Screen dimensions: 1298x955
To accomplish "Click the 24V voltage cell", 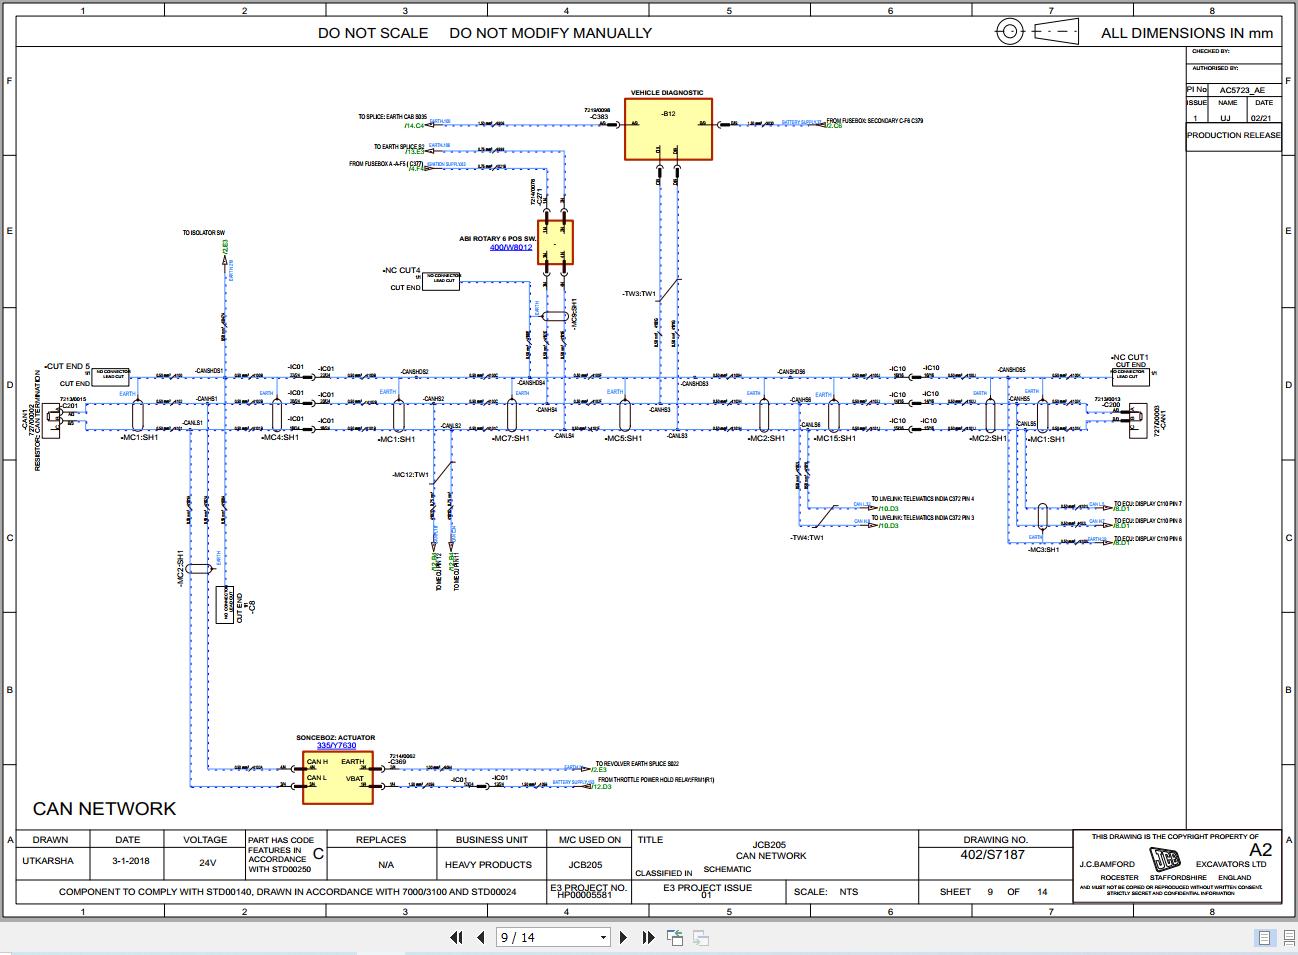I will click(207, 862).
